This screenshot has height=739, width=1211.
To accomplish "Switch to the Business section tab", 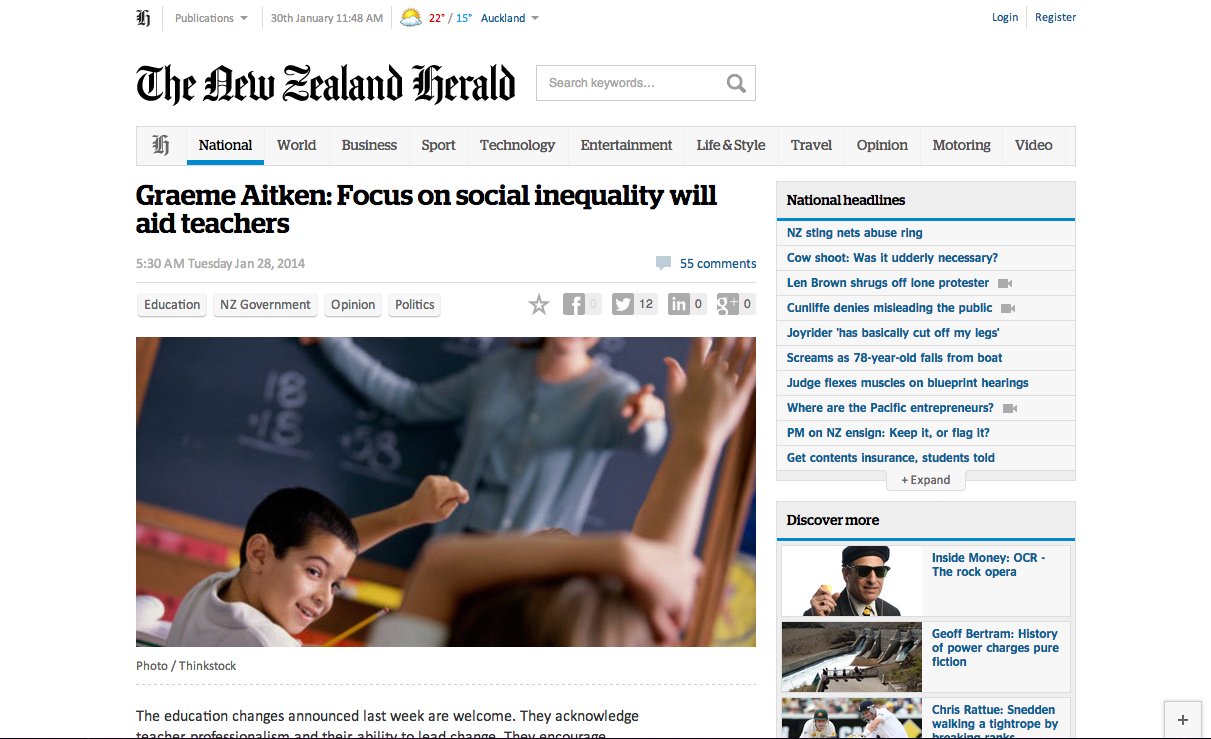I will coord(369,145).
